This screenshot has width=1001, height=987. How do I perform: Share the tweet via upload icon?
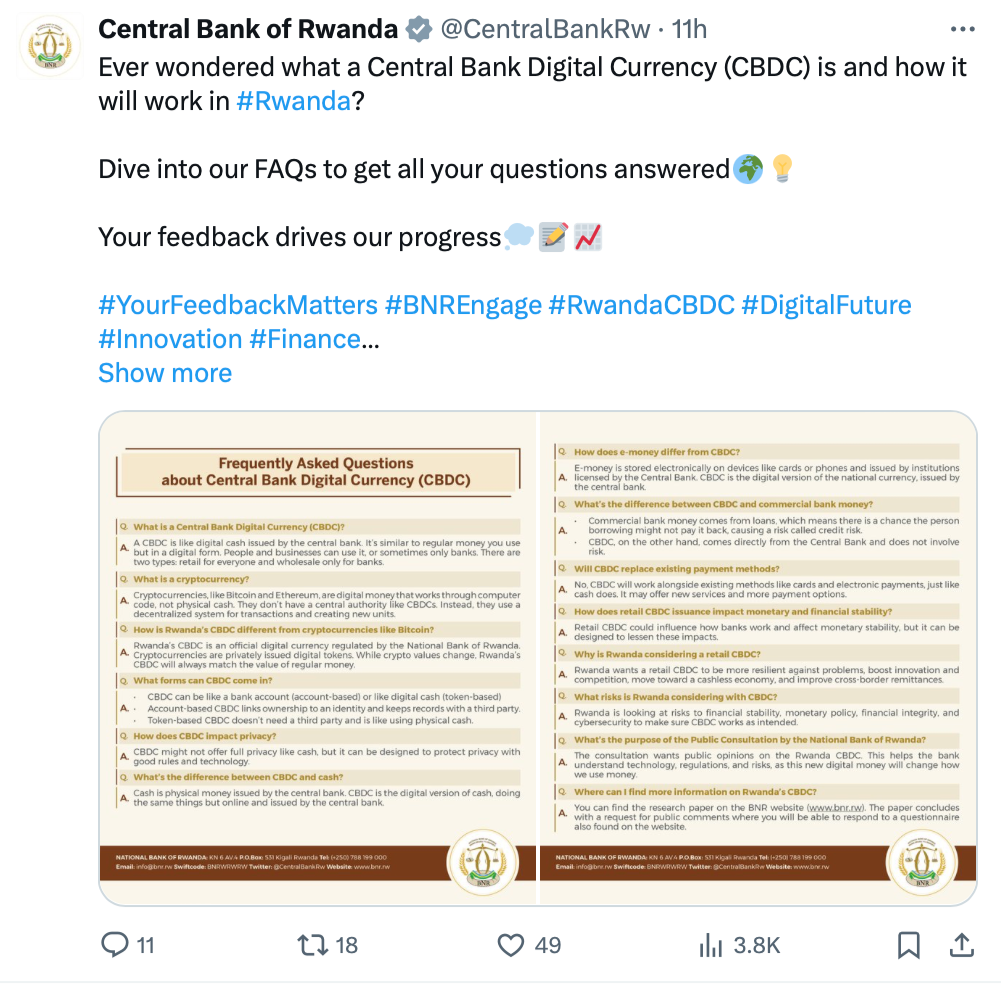tap(961, 945)
